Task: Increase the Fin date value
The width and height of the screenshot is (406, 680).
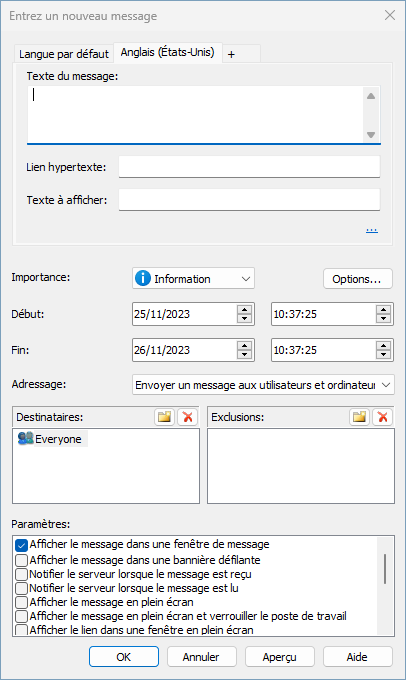Action: click(x=244, y=346)
